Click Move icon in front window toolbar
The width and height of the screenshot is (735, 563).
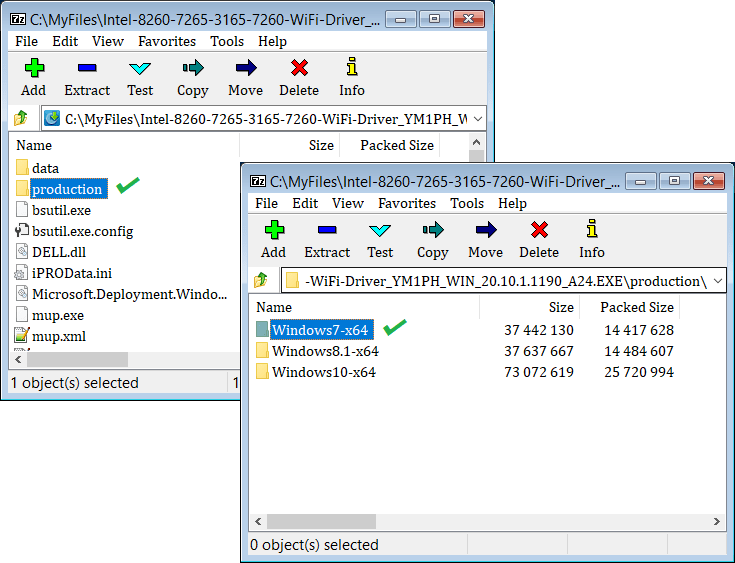pos(486,230)
